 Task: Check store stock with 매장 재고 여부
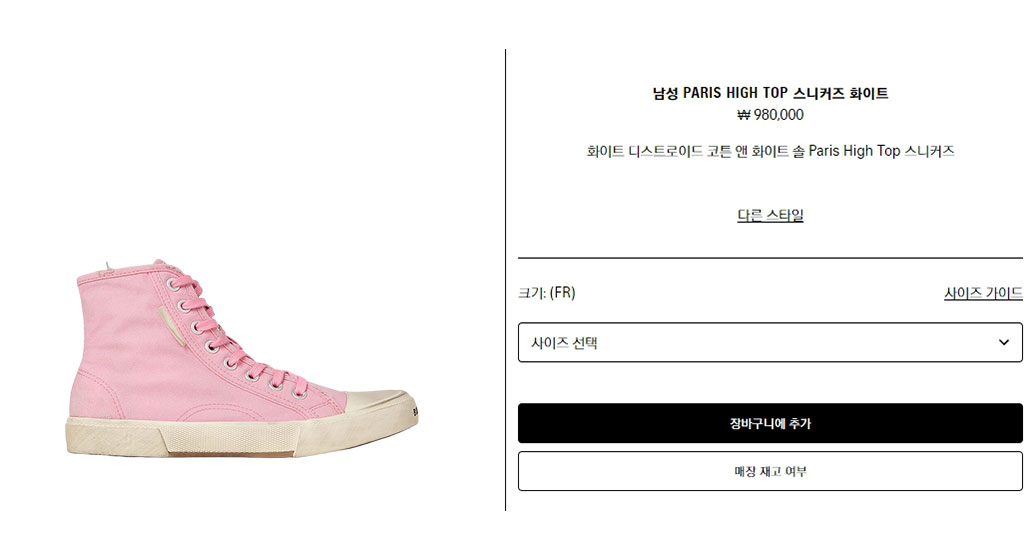pos(770,471)
